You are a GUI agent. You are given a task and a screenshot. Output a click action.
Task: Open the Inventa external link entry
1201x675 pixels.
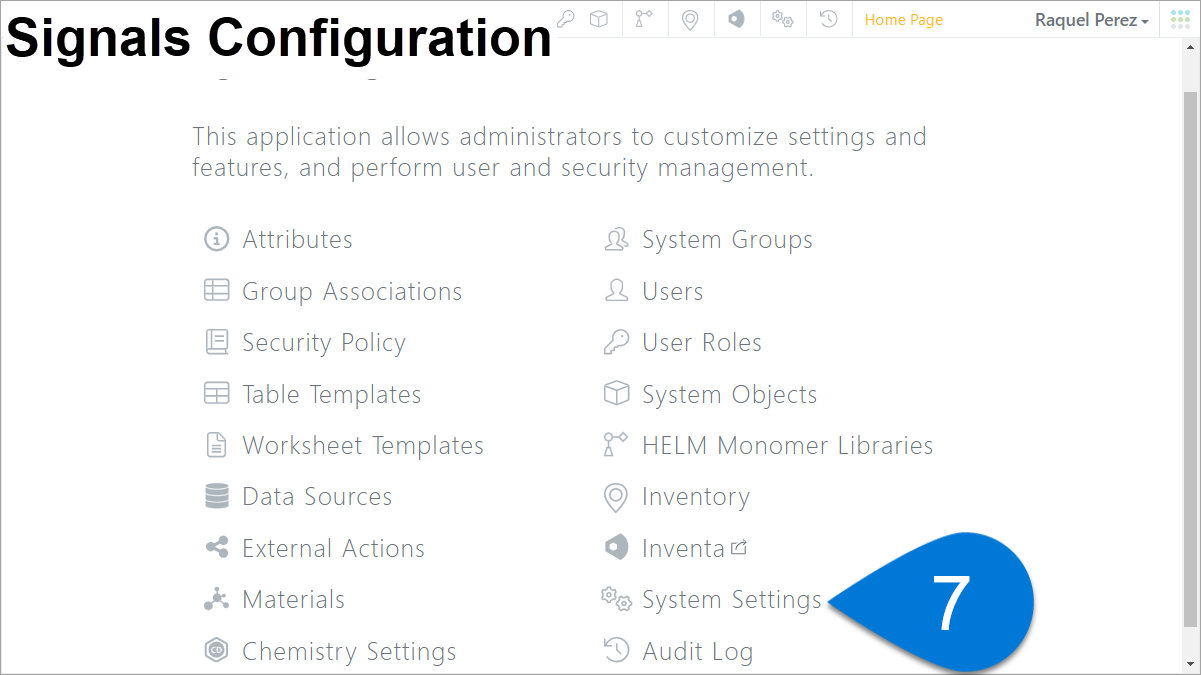click(x=695, y=548)
